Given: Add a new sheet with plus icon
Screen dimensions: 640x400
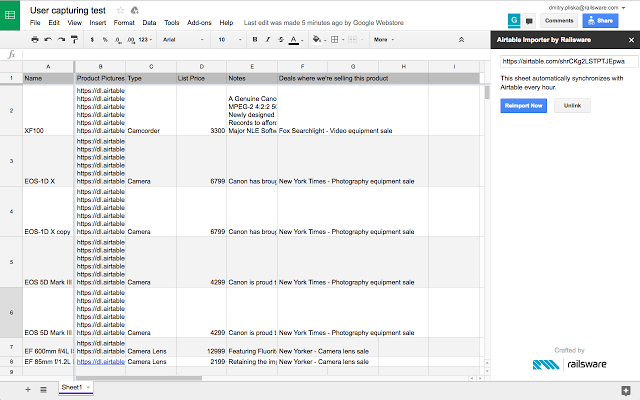Looking at the screenshot, I should click(28, 389).
